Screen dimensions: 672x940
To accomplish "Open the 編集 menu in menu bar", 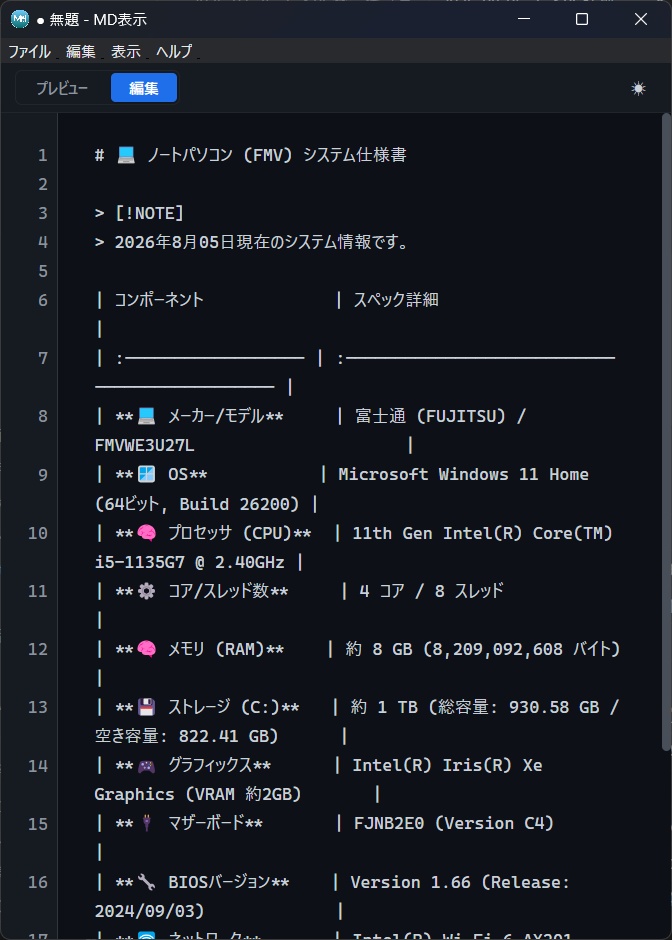I will [80, 52].
